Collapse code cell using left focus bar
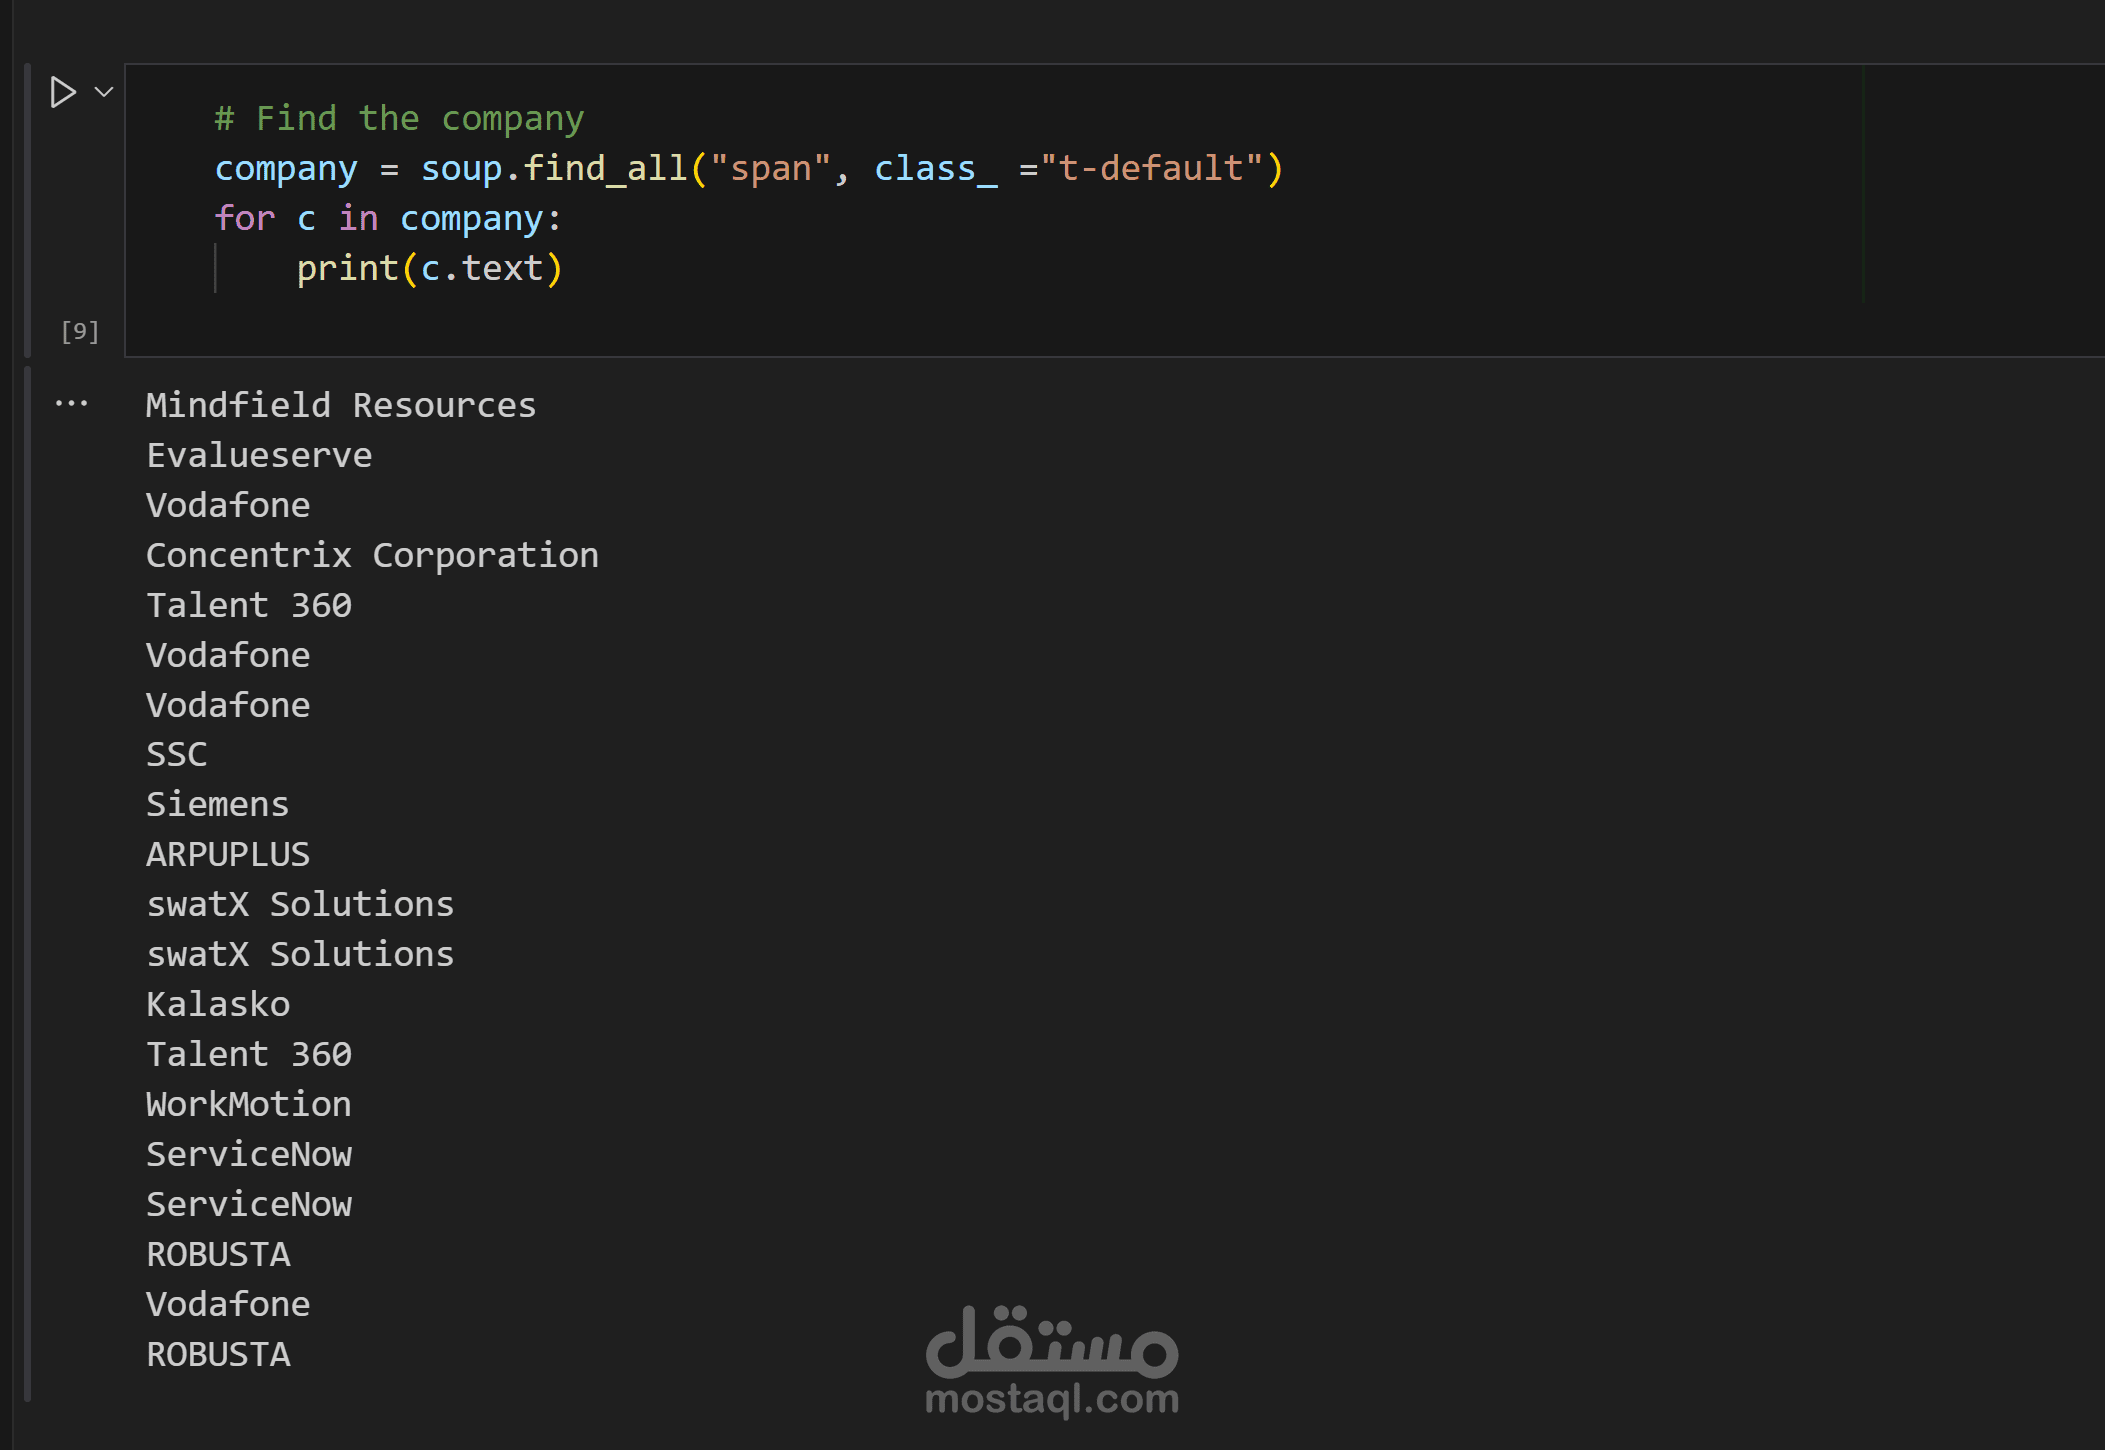Viewport: 2105px width, 1450px height. pos(27,210)
